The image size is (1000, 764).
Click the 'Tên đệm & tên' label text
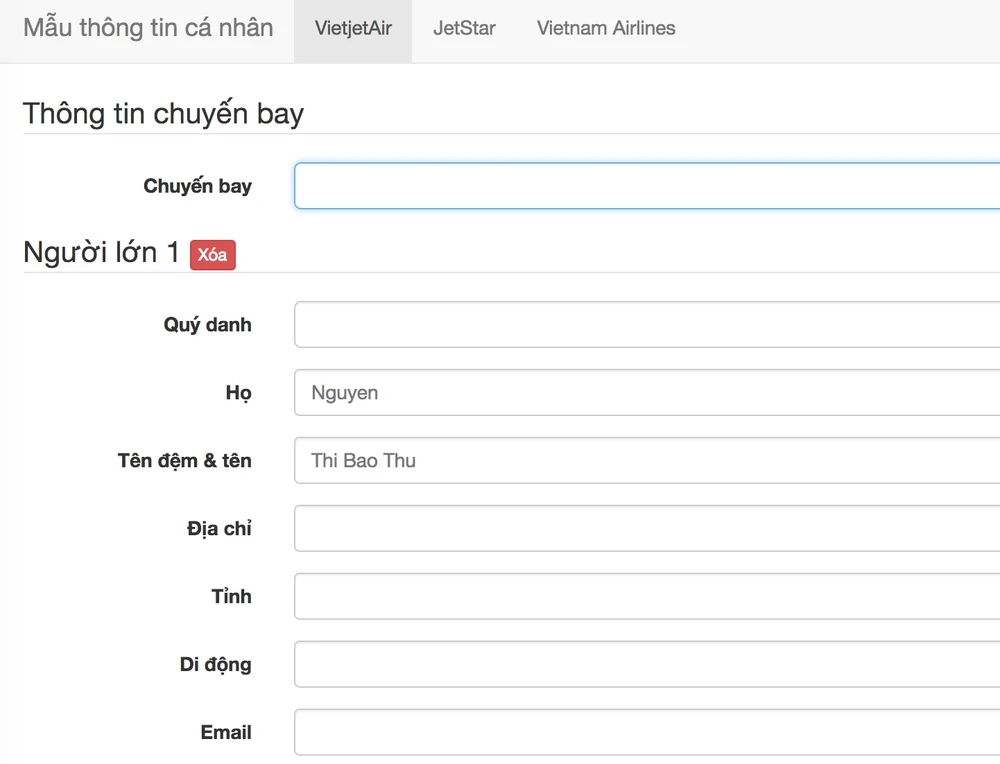[184, 461]
